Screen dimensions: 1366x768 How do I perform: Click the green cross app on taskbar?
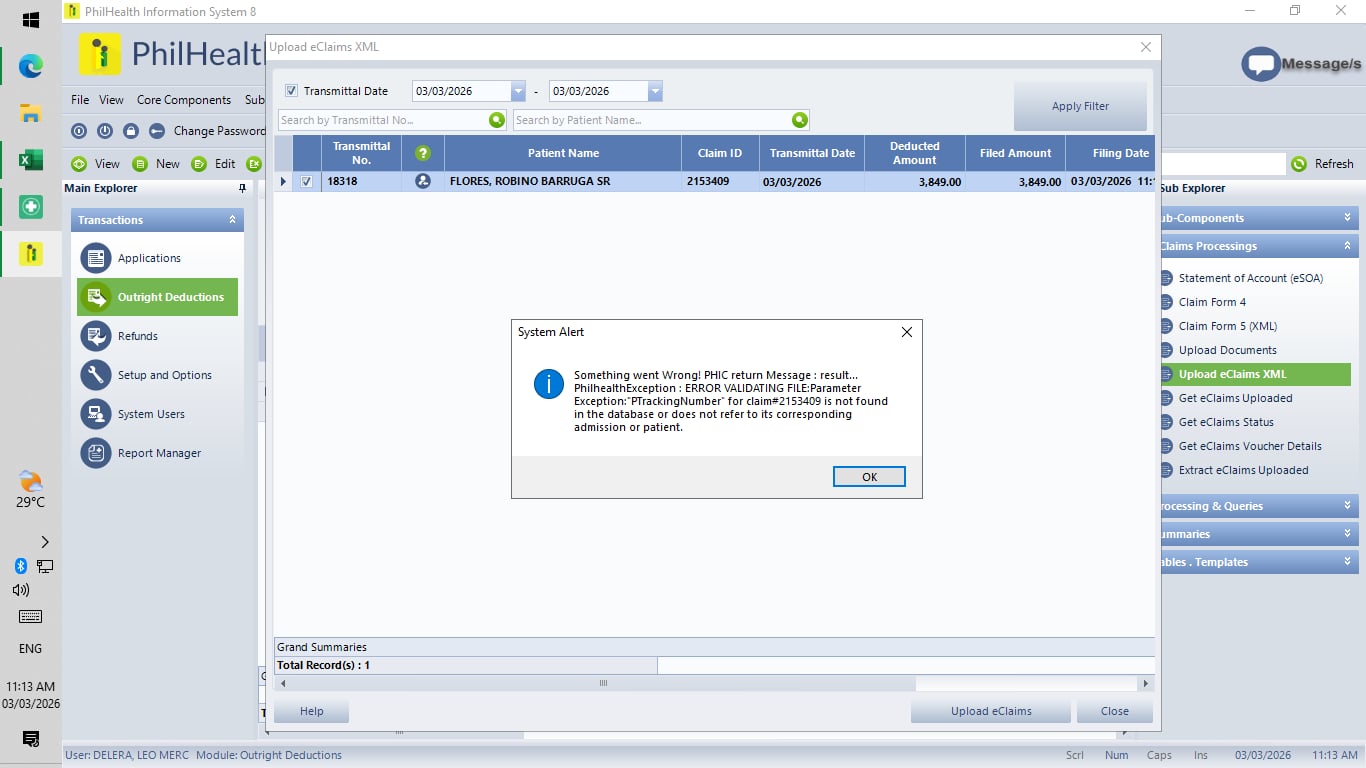31,207
